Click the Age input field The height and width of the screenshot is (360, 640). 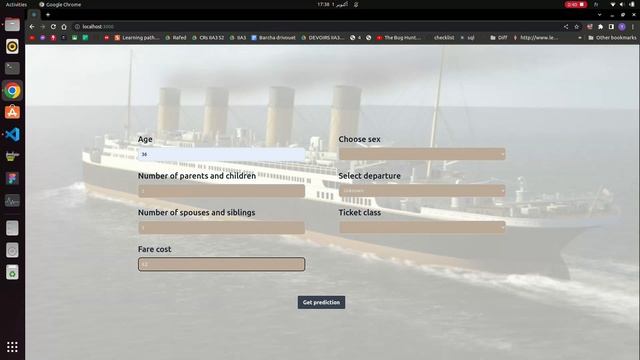click(221, 154)
